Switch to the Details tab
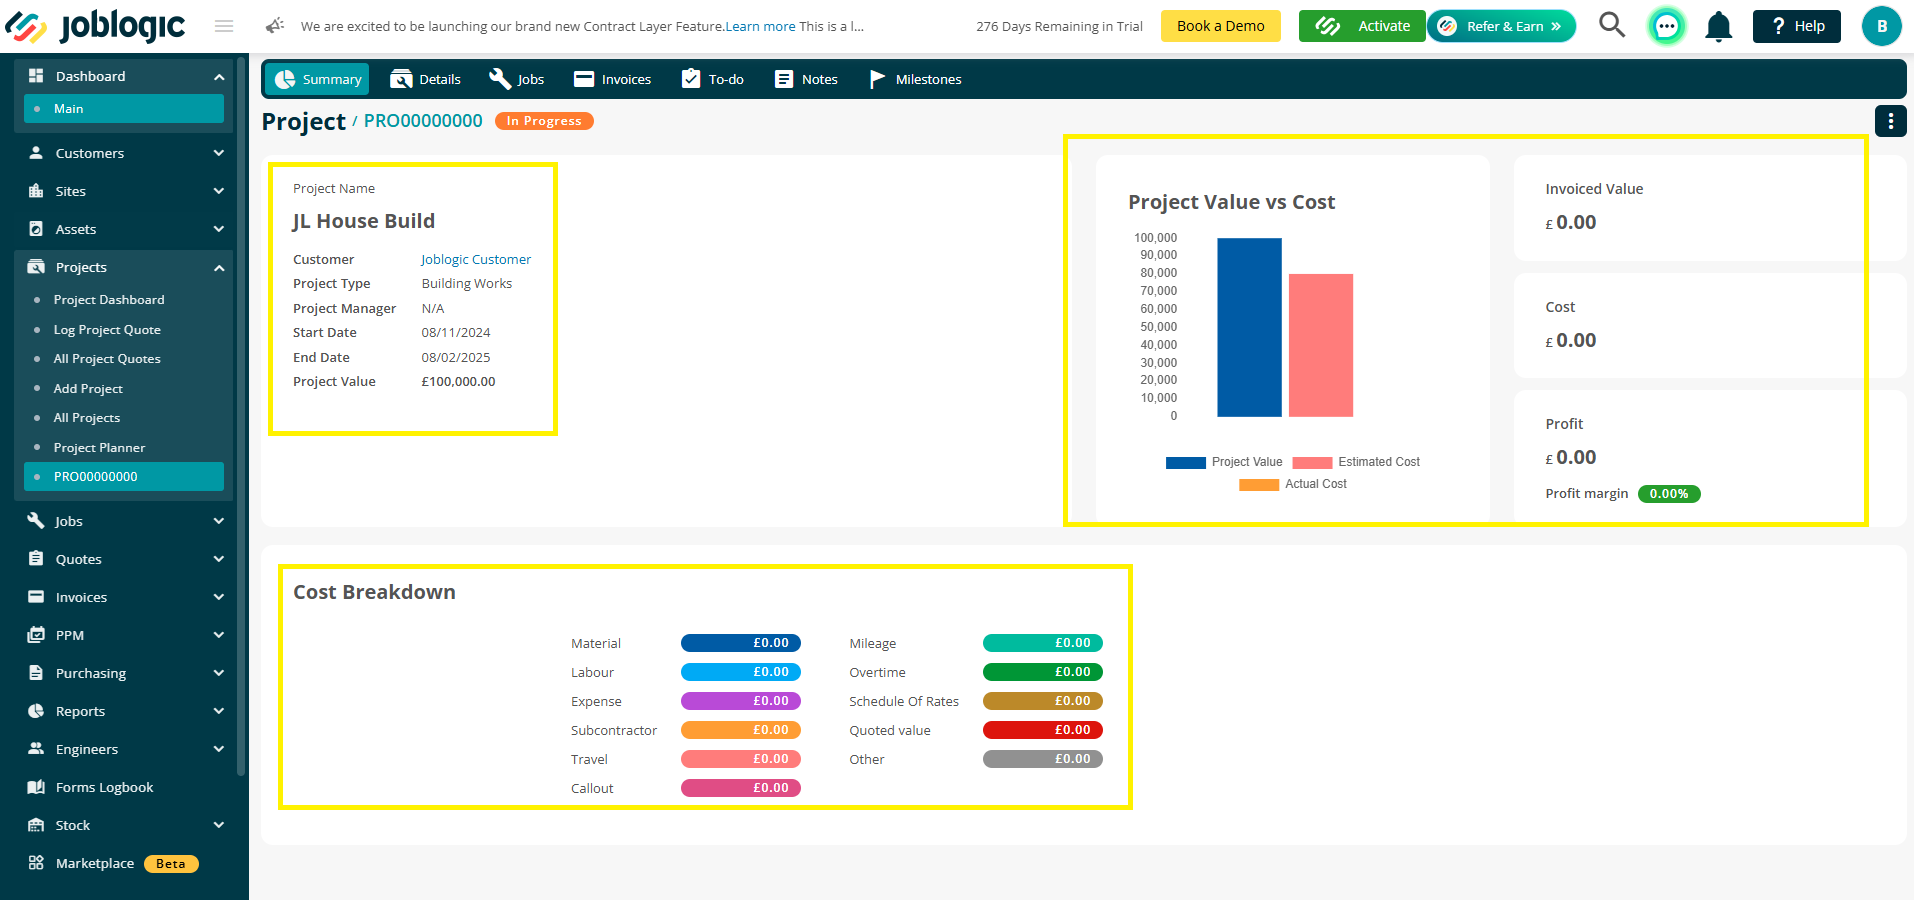Image resolution: width=1914 pixels, height=900 pixels. [x=426, y=79]
